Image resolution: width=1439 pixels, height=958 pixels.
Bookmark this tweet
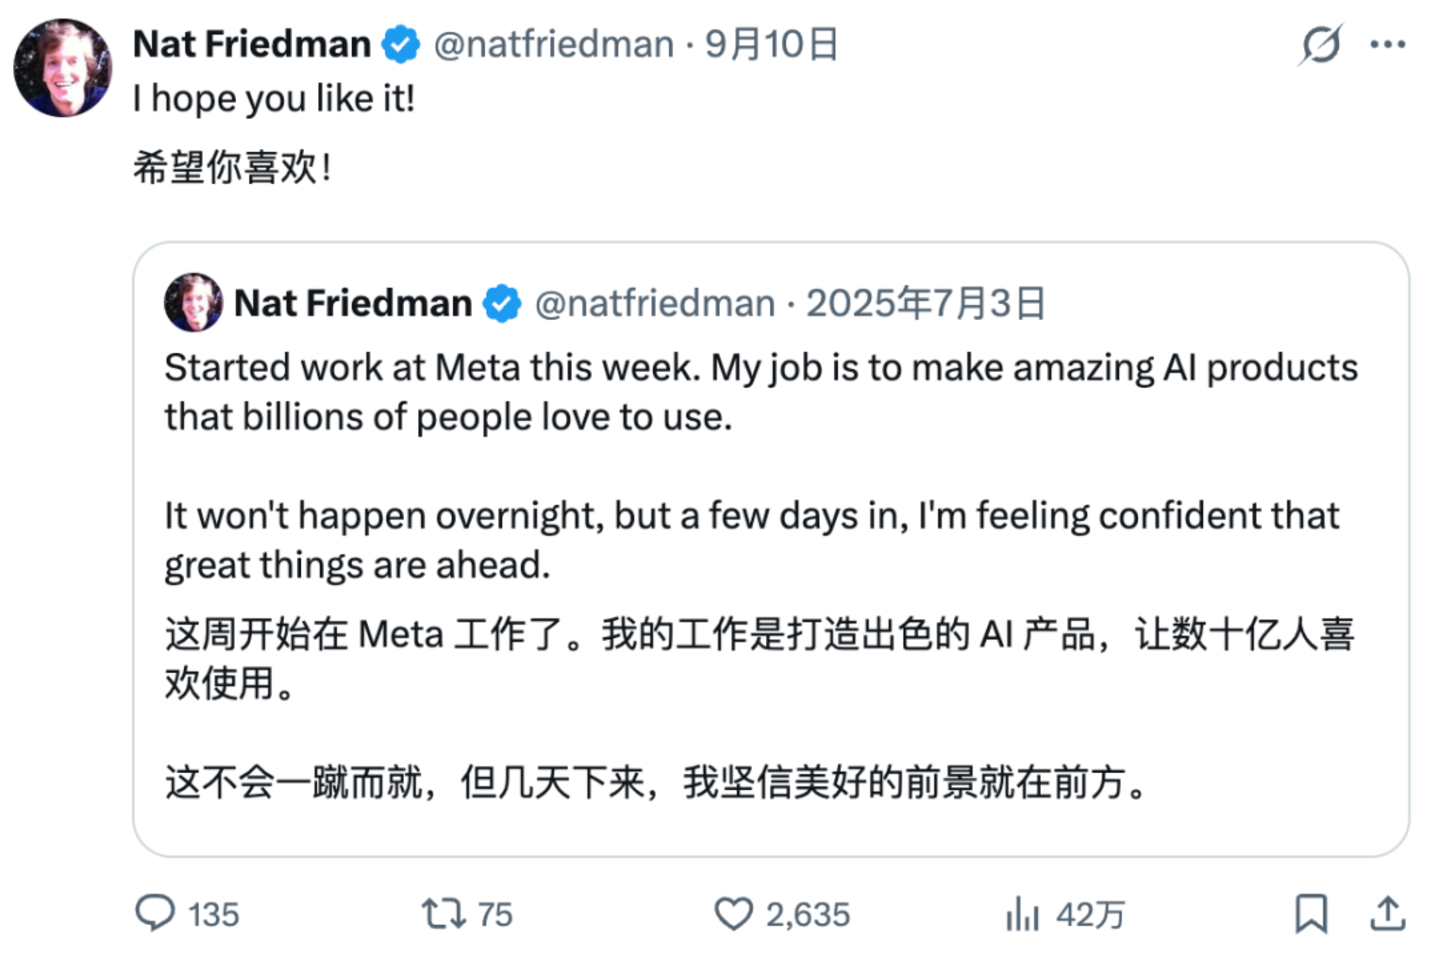pos(1311,913)
